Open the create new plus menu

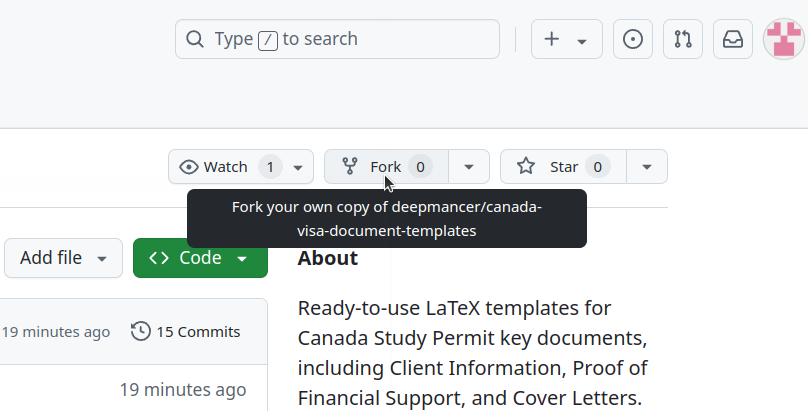567,39
